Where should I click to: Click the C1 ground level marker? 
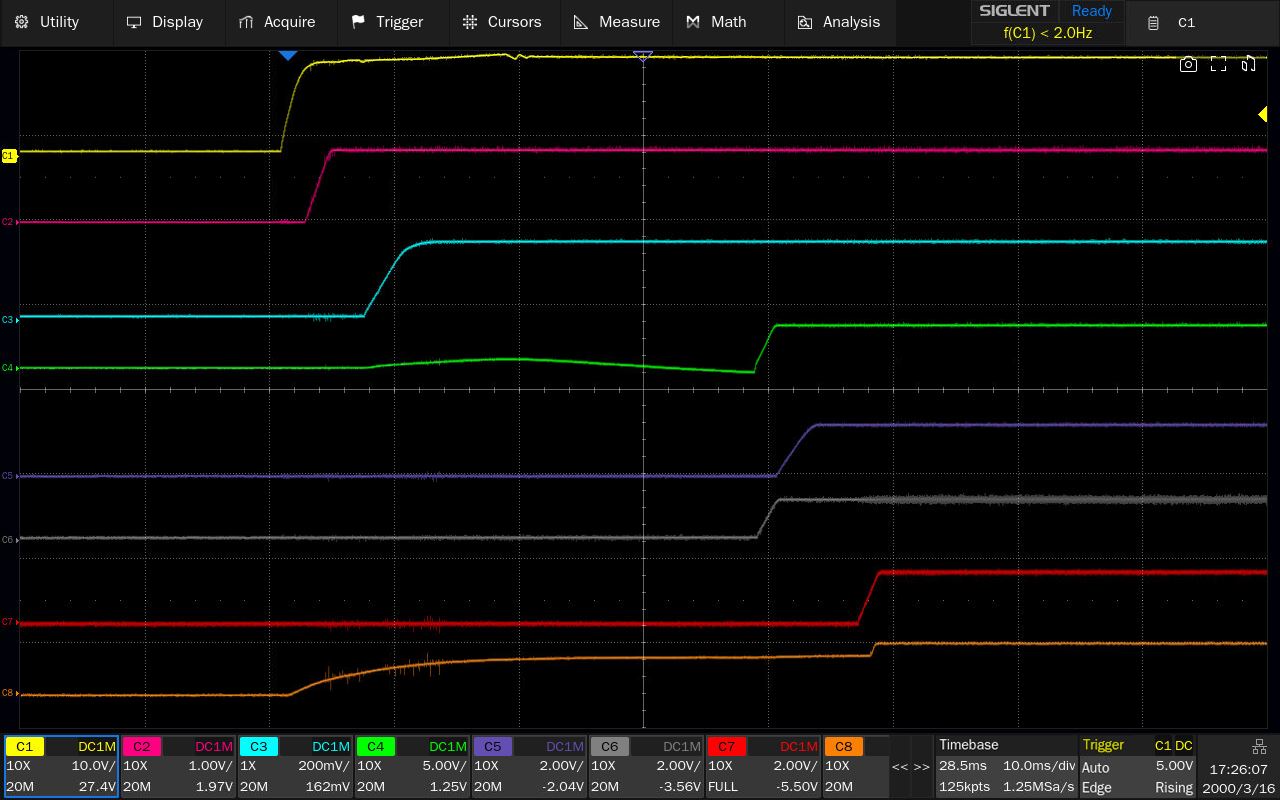coord(9,156)
